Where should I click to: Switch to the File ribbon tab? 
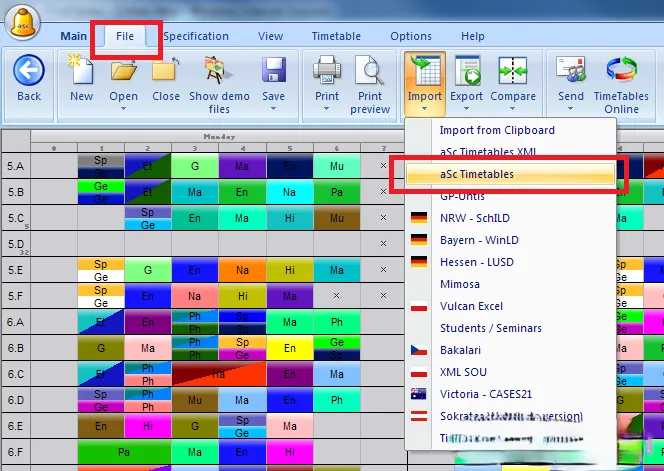pos(125,36)
